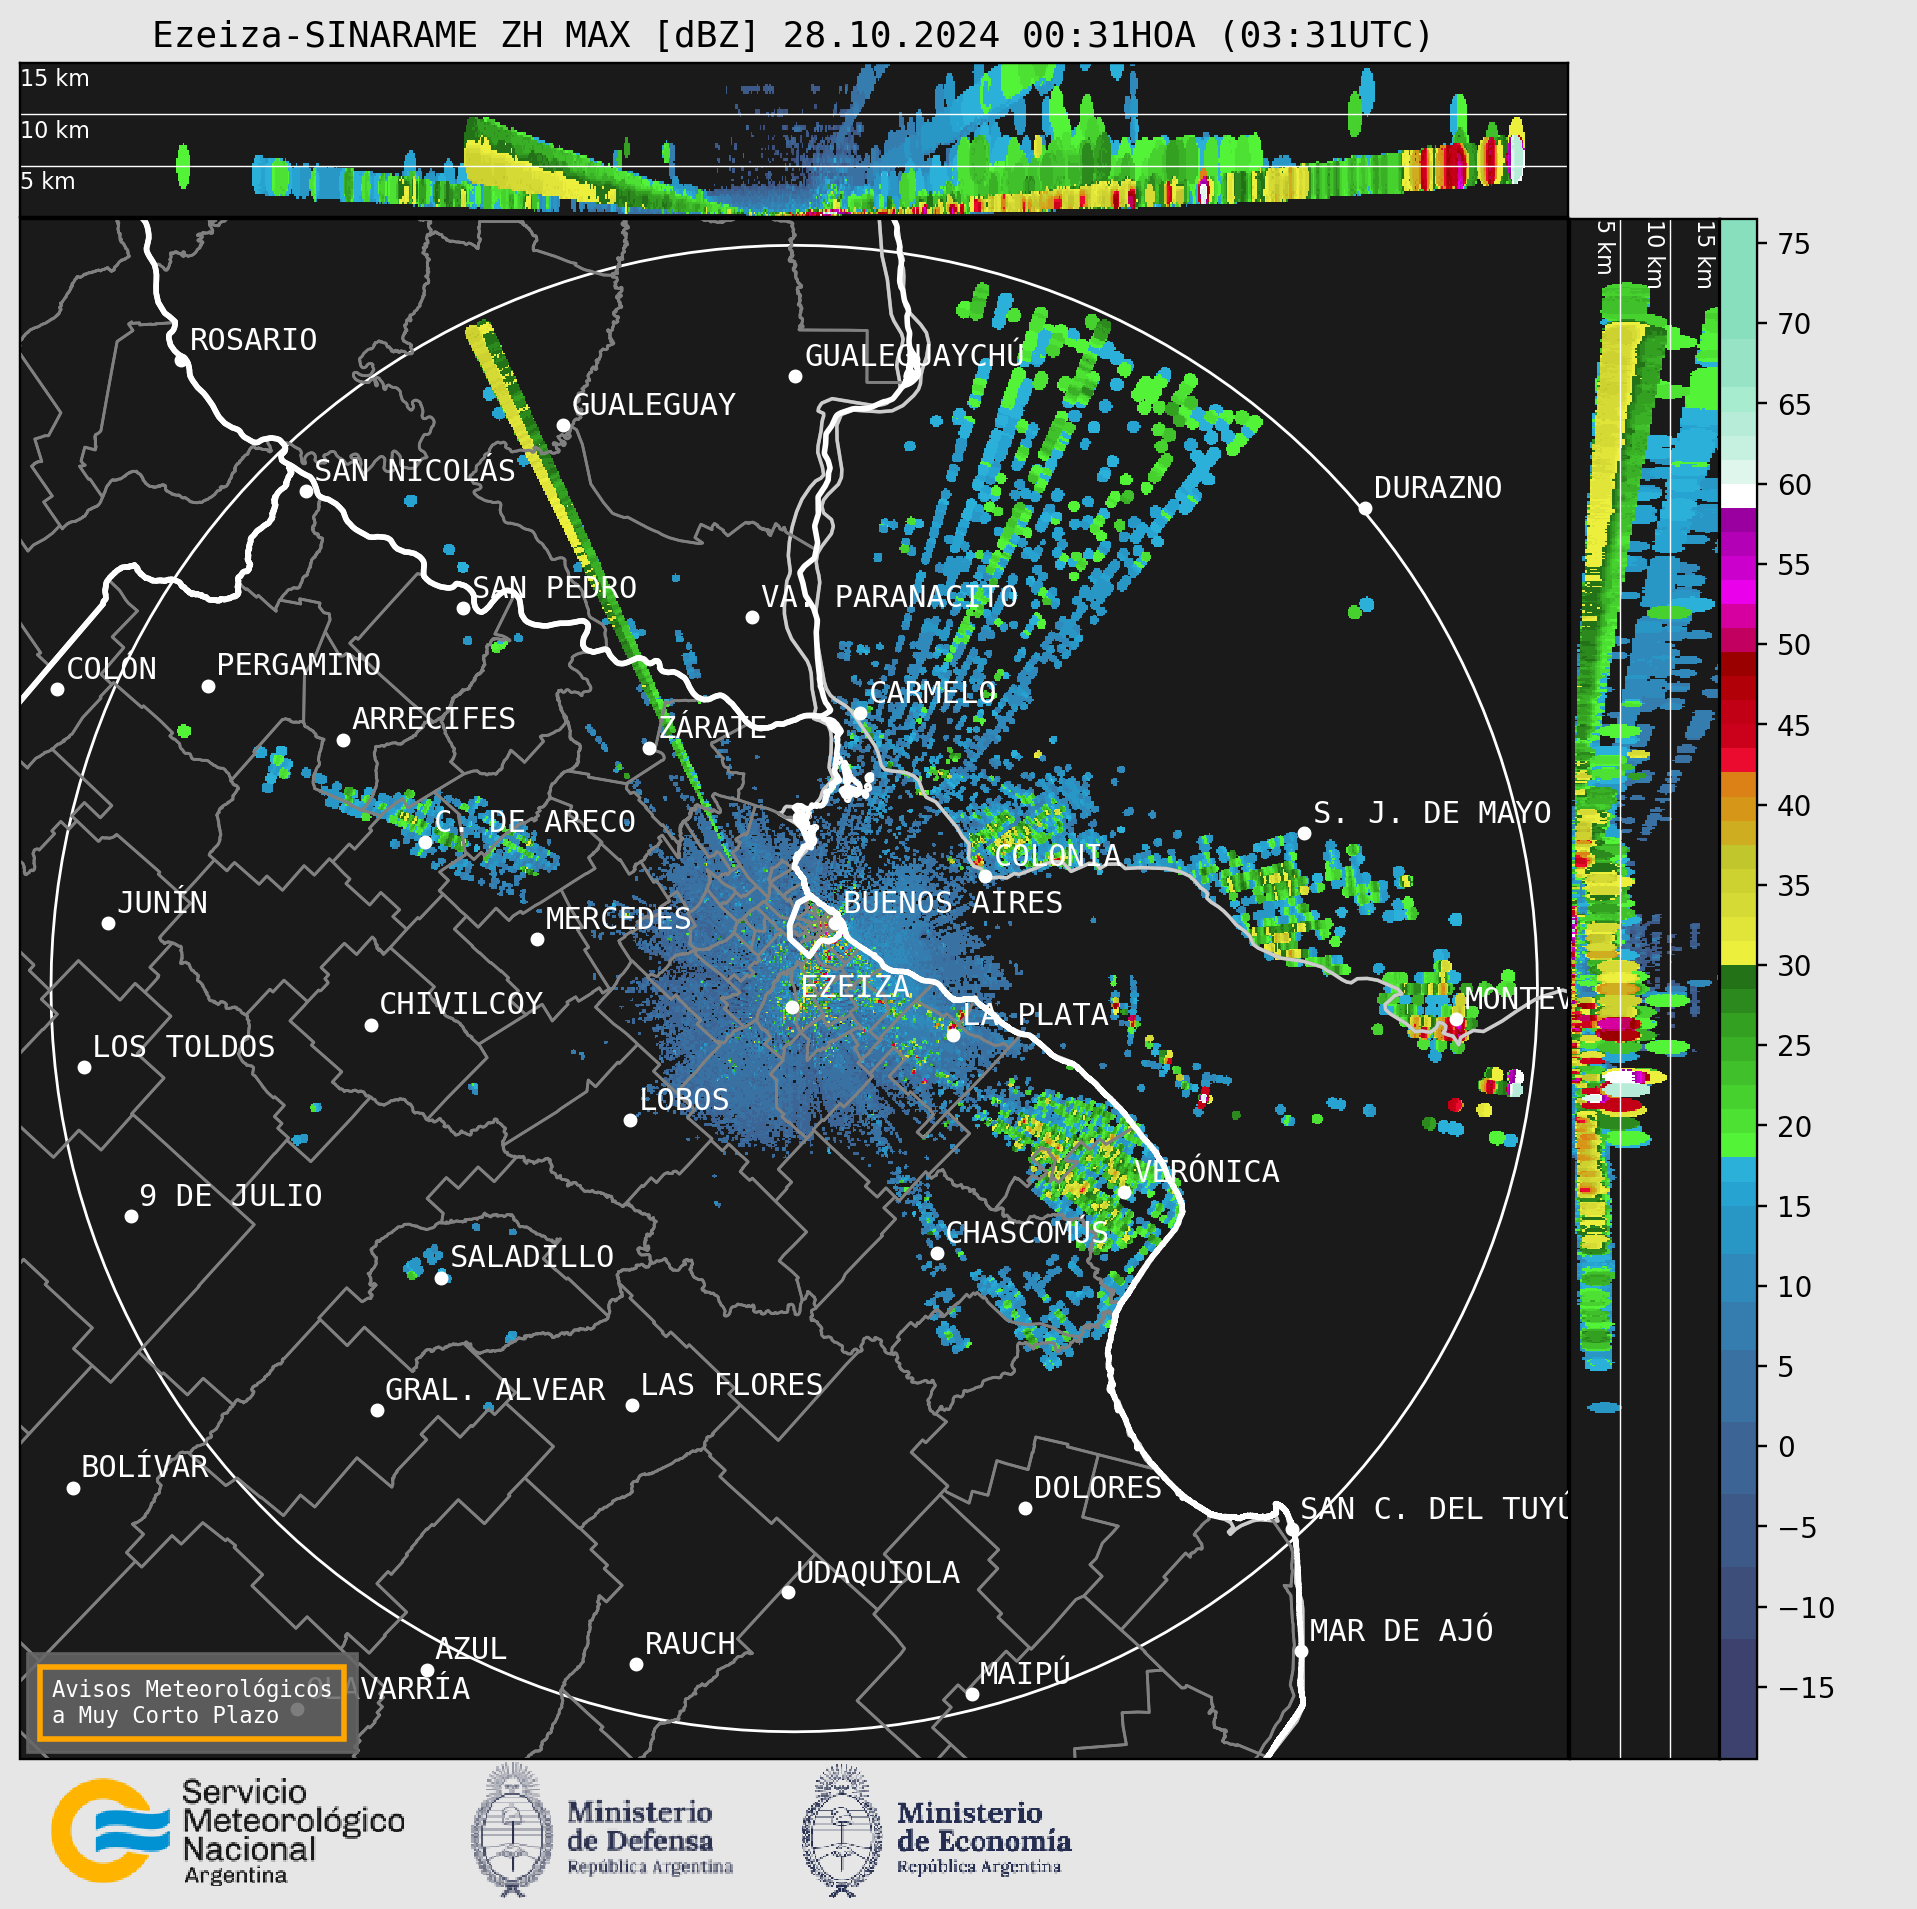Click the Servicio Meteorológico Nacional logo
The image size is (1917, 1909).
click(228, 1831)
